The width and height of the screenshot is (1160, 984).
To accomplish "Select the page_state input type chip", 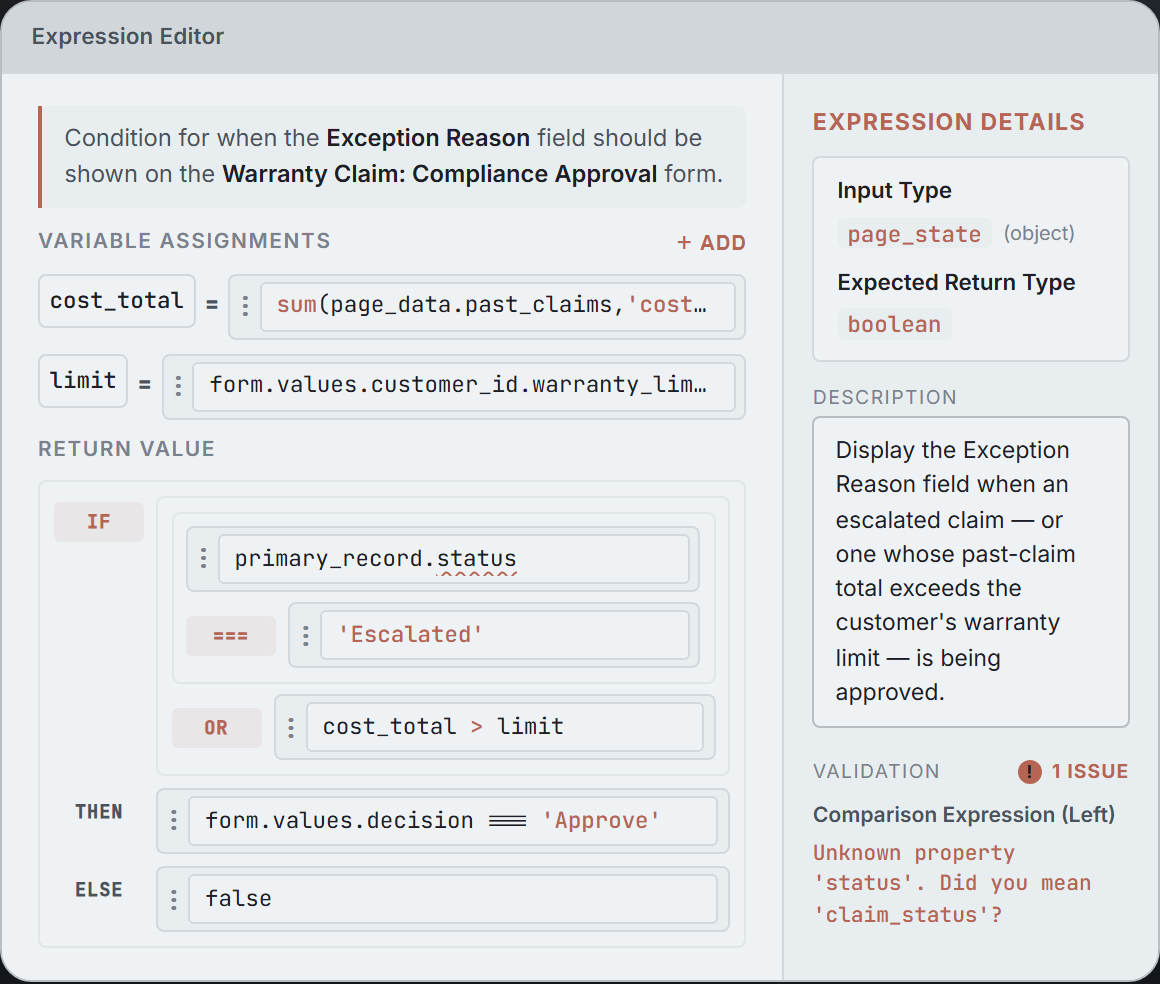I will (x=914, y=235).
